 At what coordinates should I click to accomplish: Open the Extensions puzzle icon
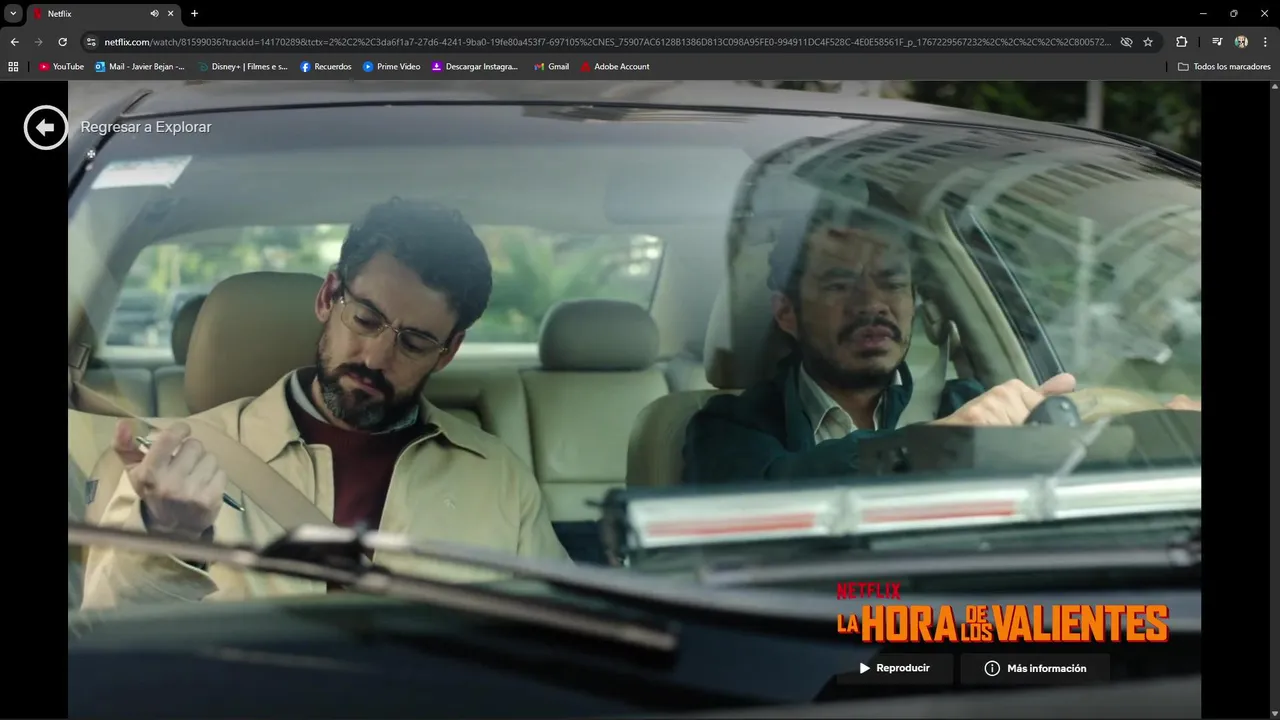pyautogui.click(x=1181, y=42)
